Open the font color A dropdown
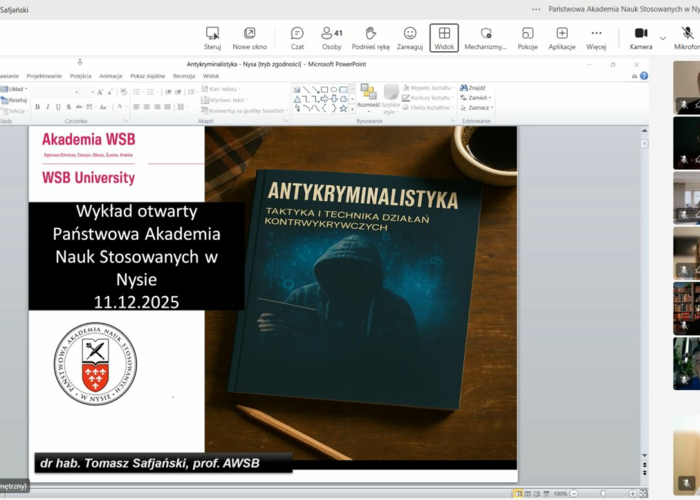This screenshot has height=500, width=700. tap(121, 107)
